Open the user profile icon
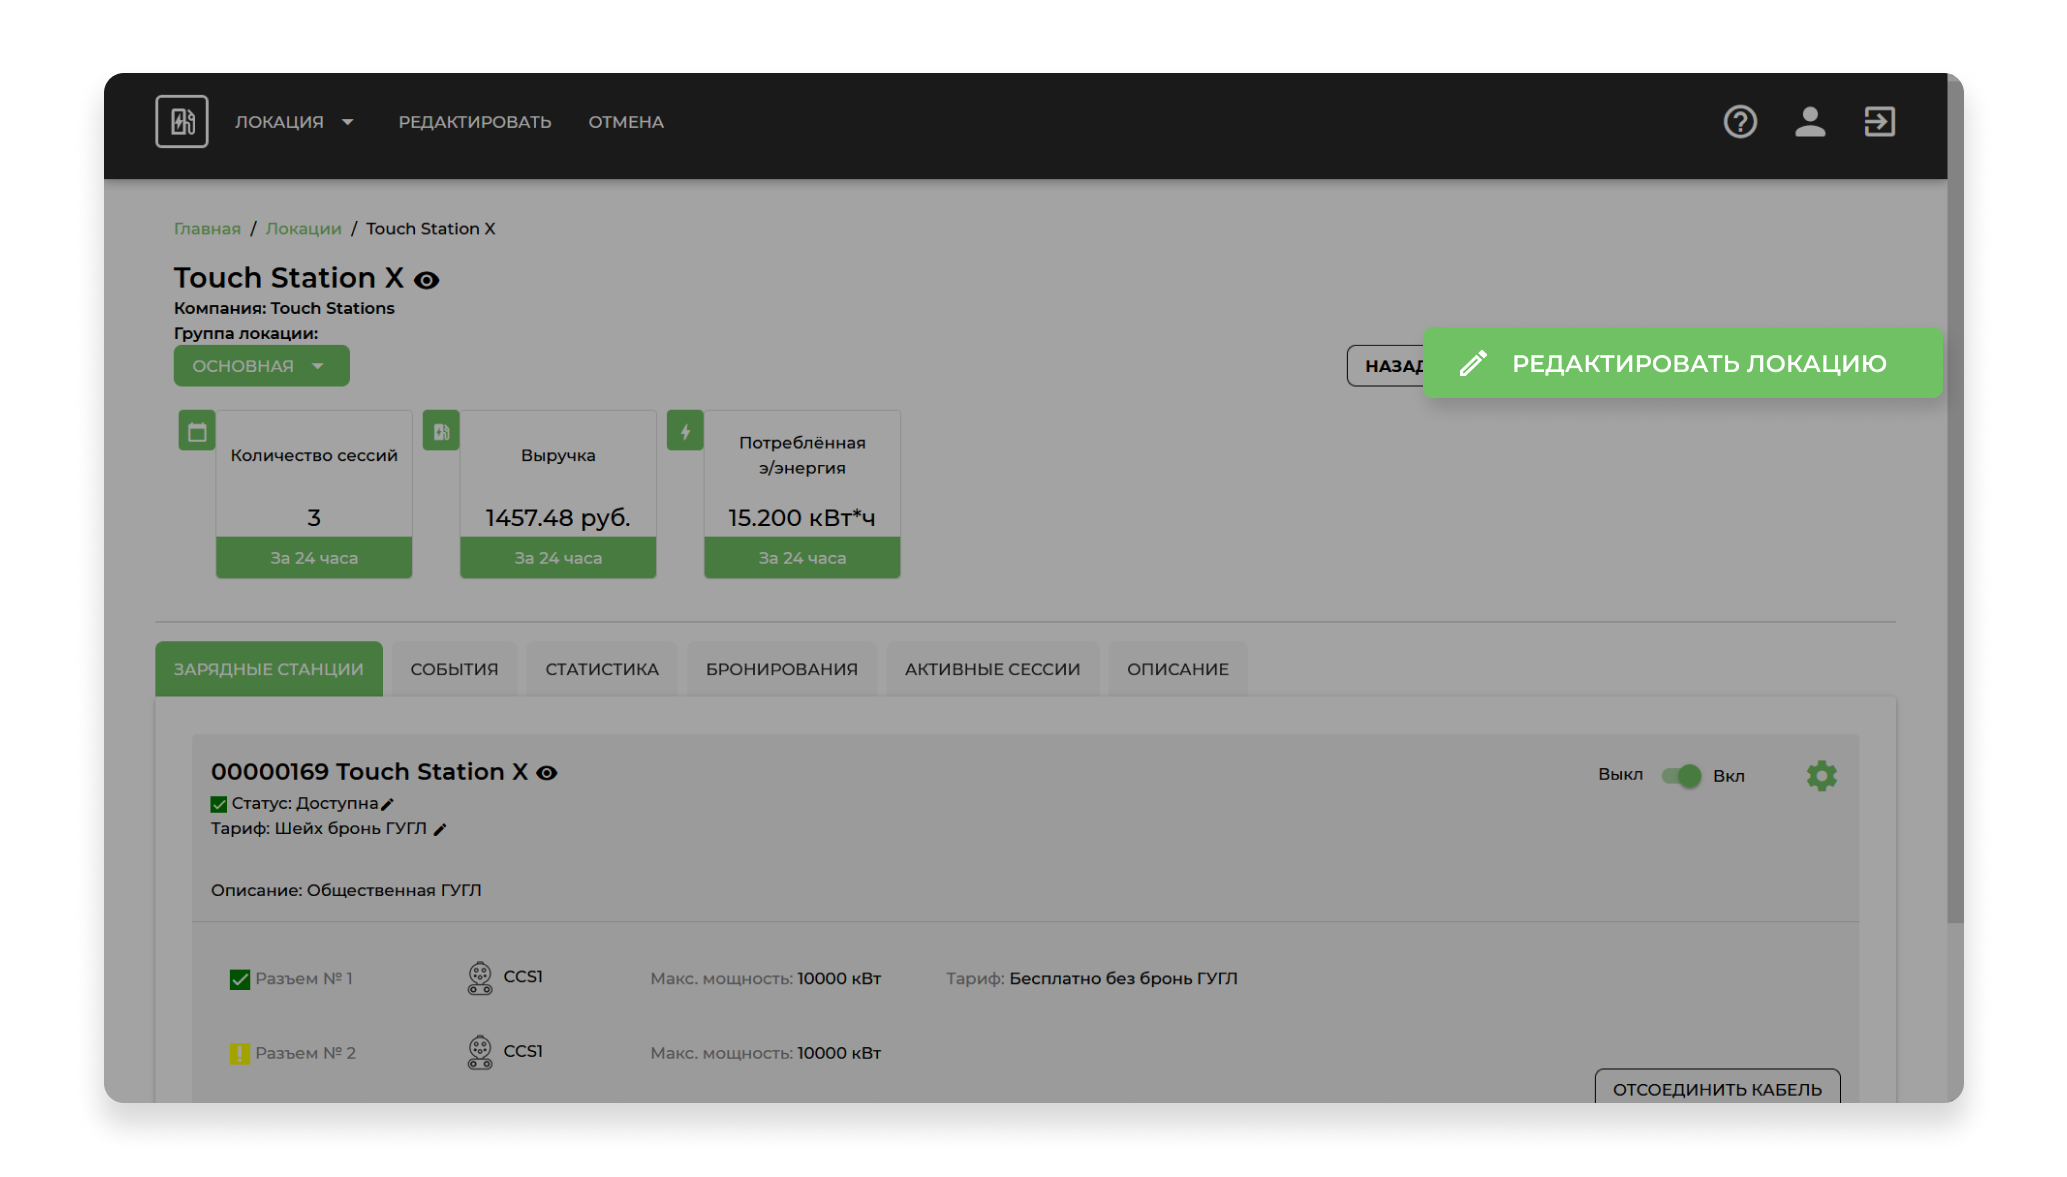2067x1177 pixels. [x=1809, y=122]
